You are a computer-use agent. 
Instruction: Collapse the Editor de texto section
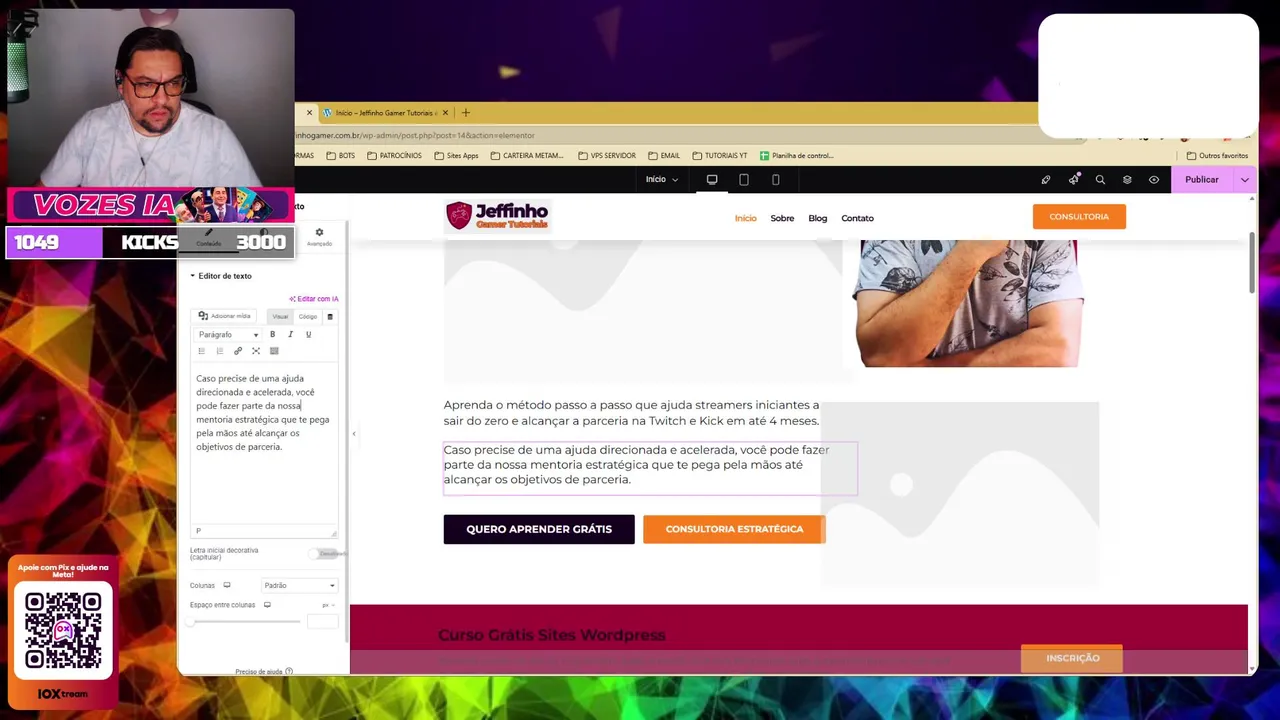point(221,276)
